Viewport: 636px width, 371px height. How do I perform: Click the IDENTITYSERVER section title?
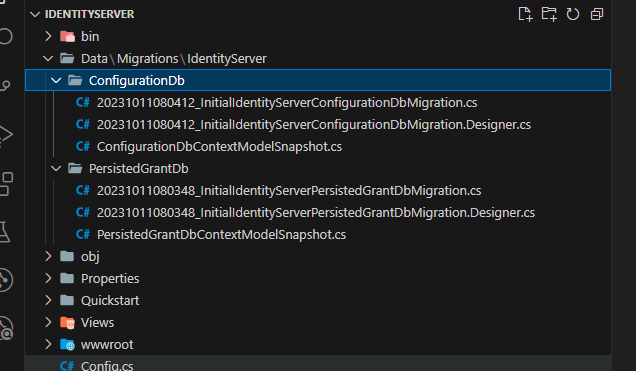(x=90, y=15)
